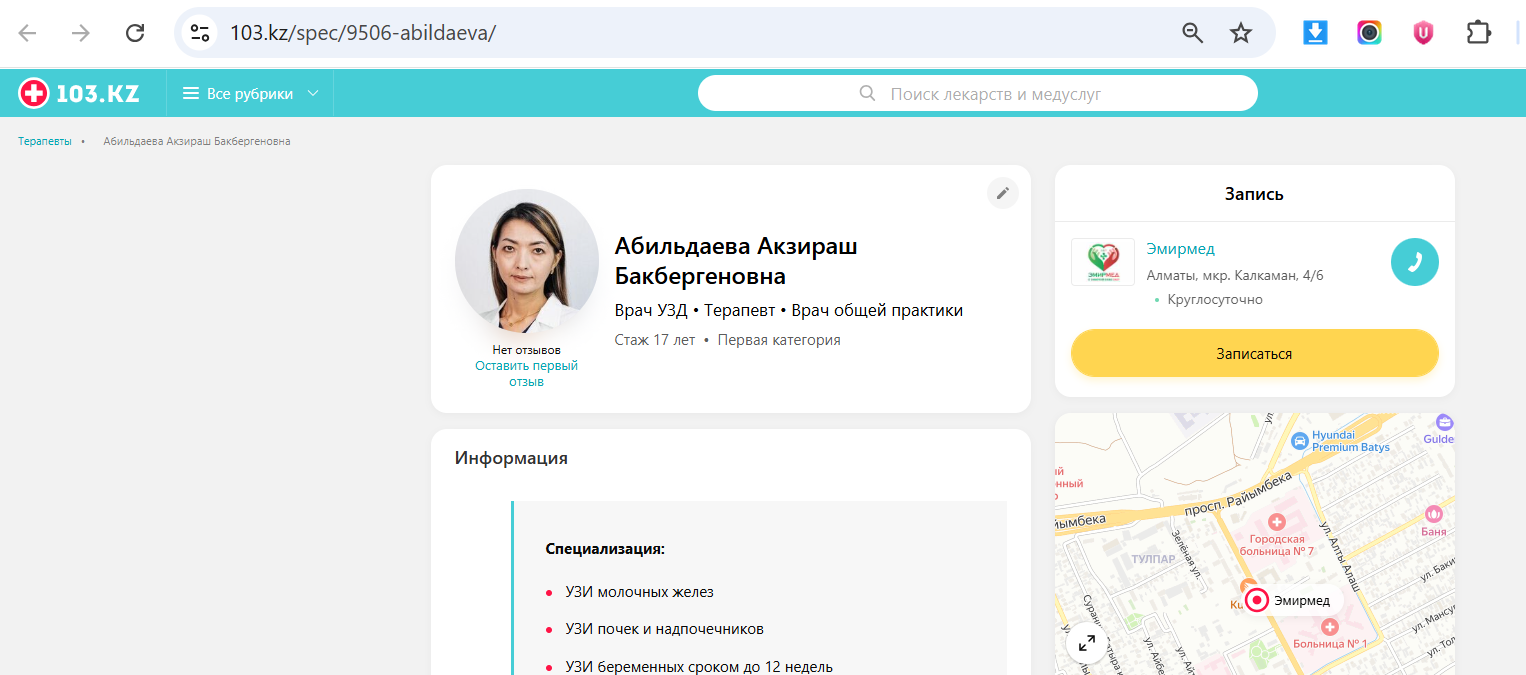Open the pink shield U extension
1526x675 pixels.
pos(1423,33)
